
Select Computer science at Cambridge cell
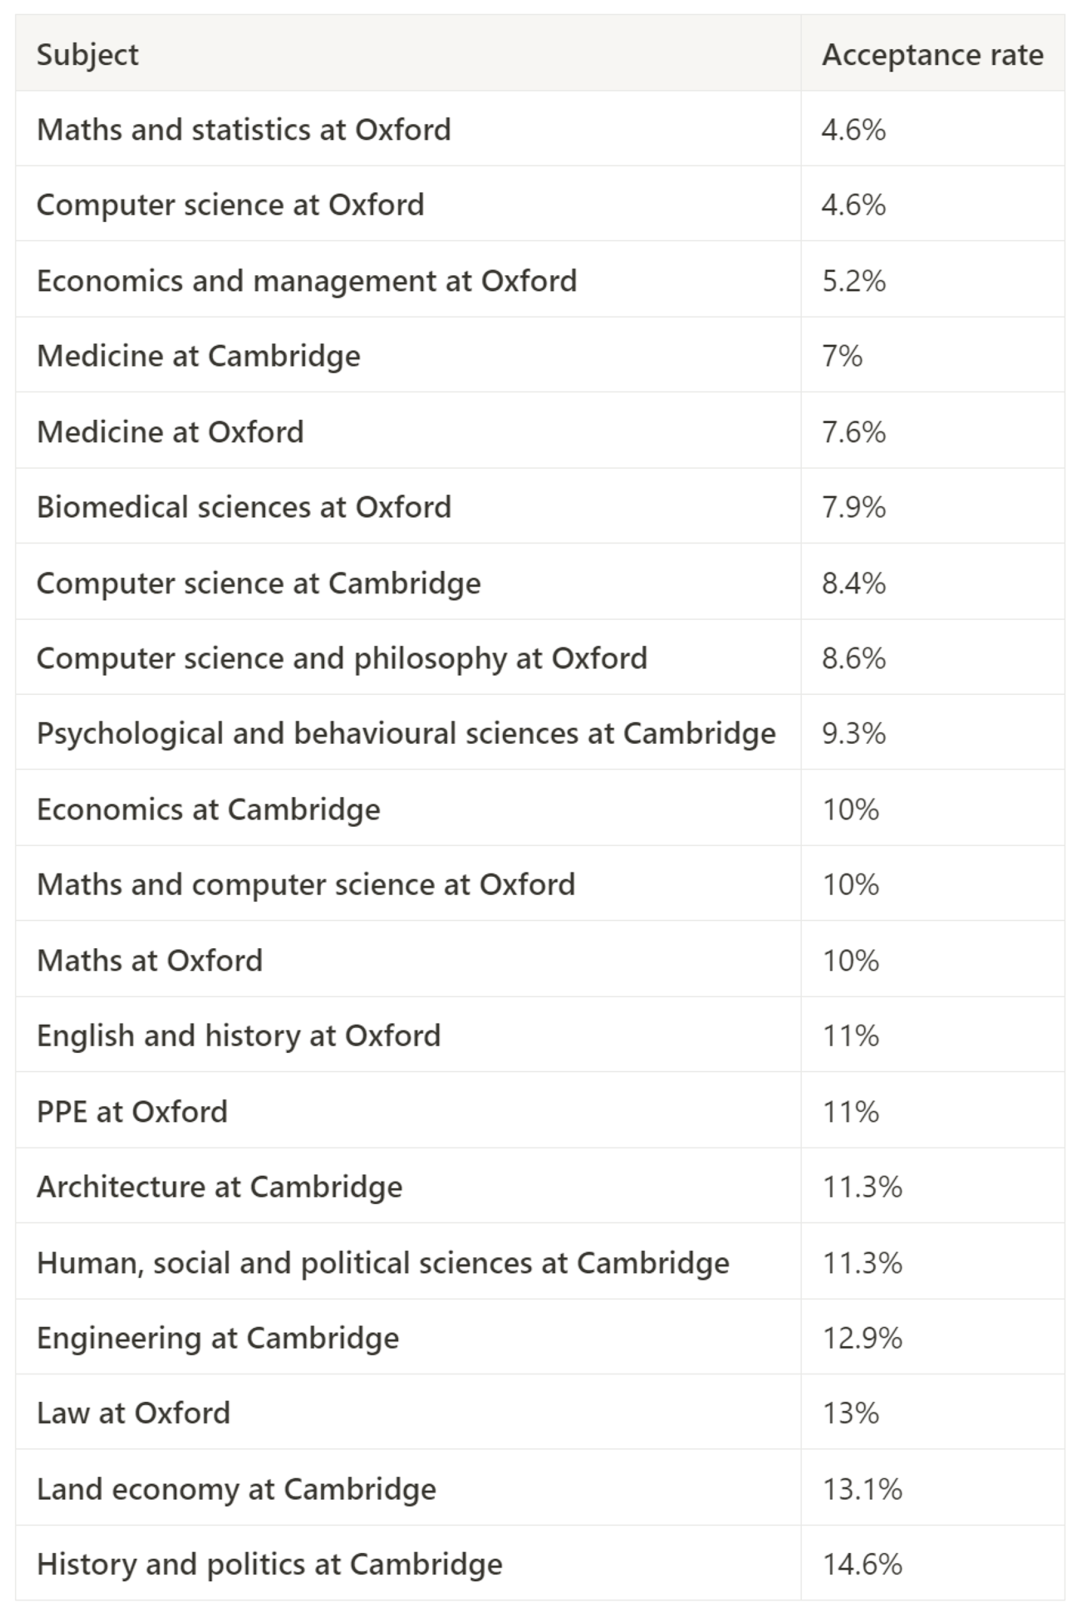[x=259, y=583]
